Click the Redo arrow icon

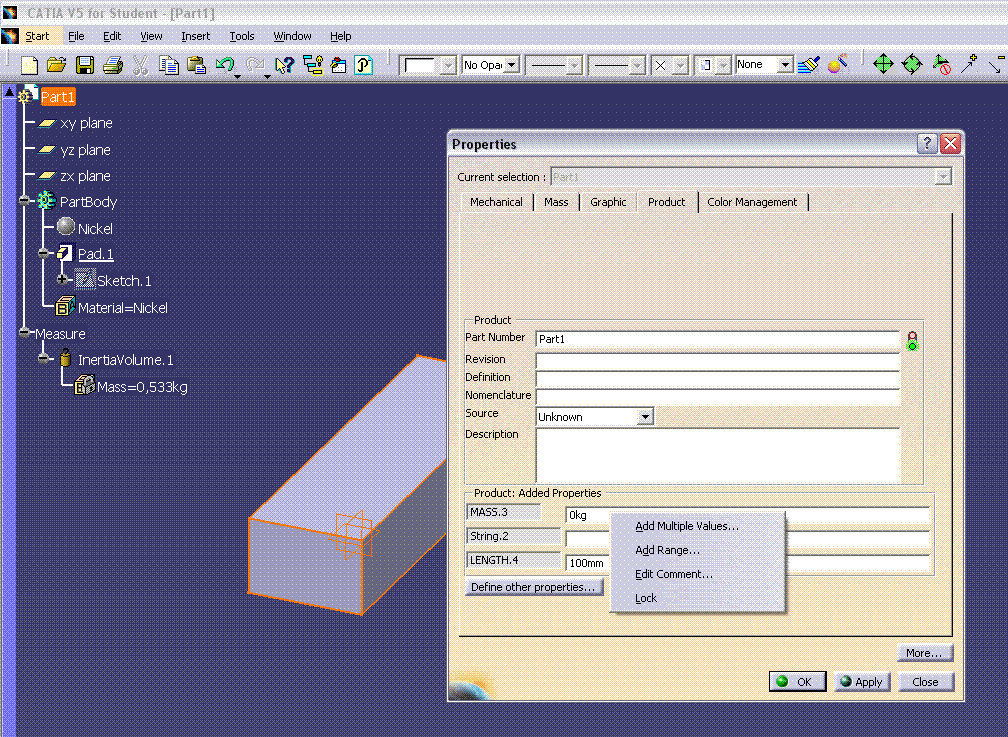coord(255,64)
